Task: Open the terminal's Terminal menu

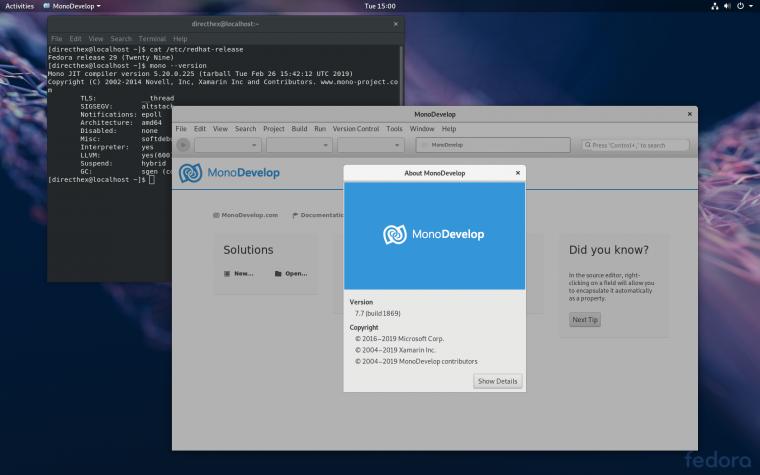Action: 152,38
